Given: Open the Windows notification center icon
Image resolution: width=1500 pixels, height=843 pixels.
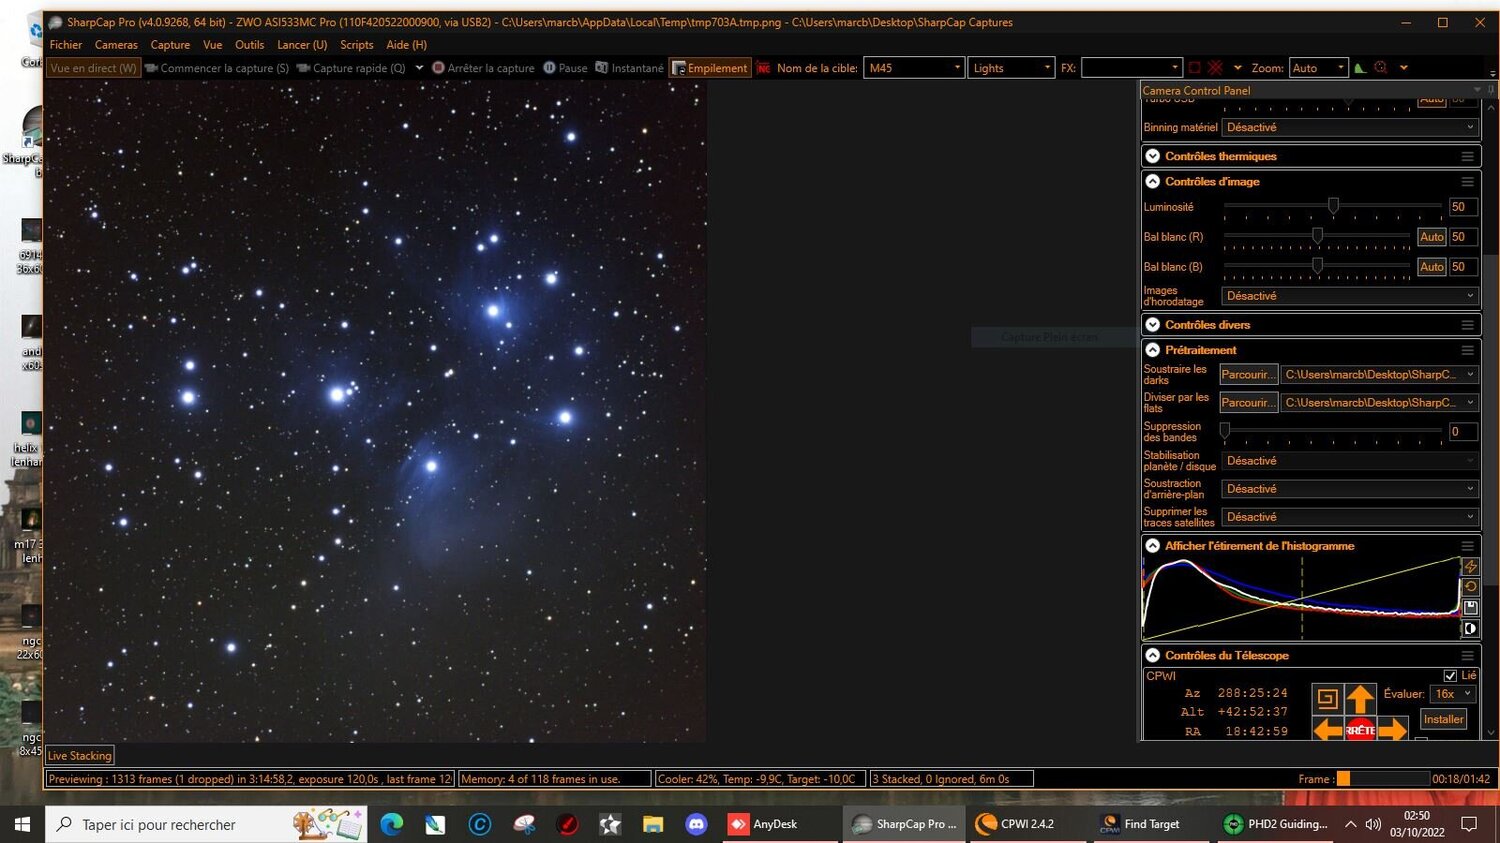Looking at the screenshot, I should click(1469, 824).
